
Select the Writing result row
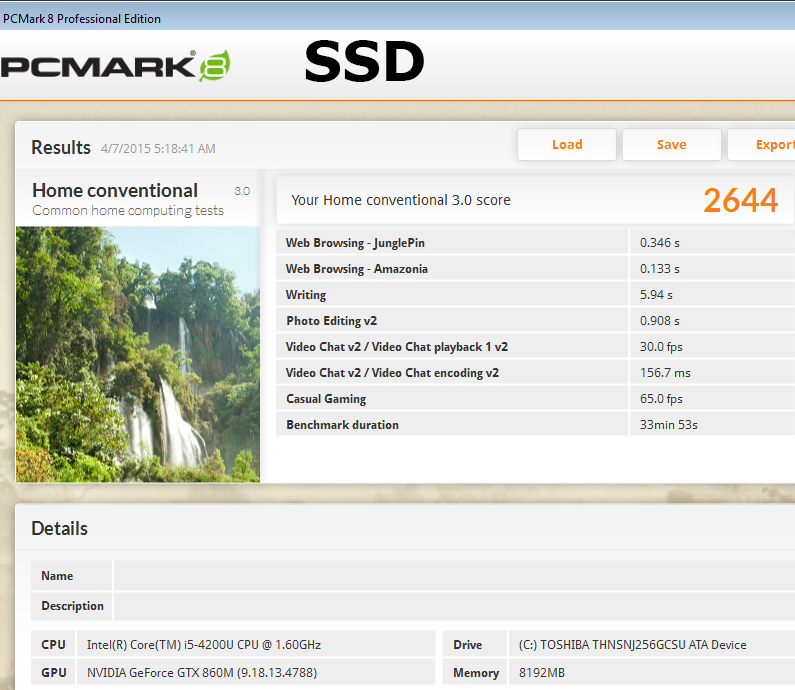pyautogui.click(x=455, y=295)
